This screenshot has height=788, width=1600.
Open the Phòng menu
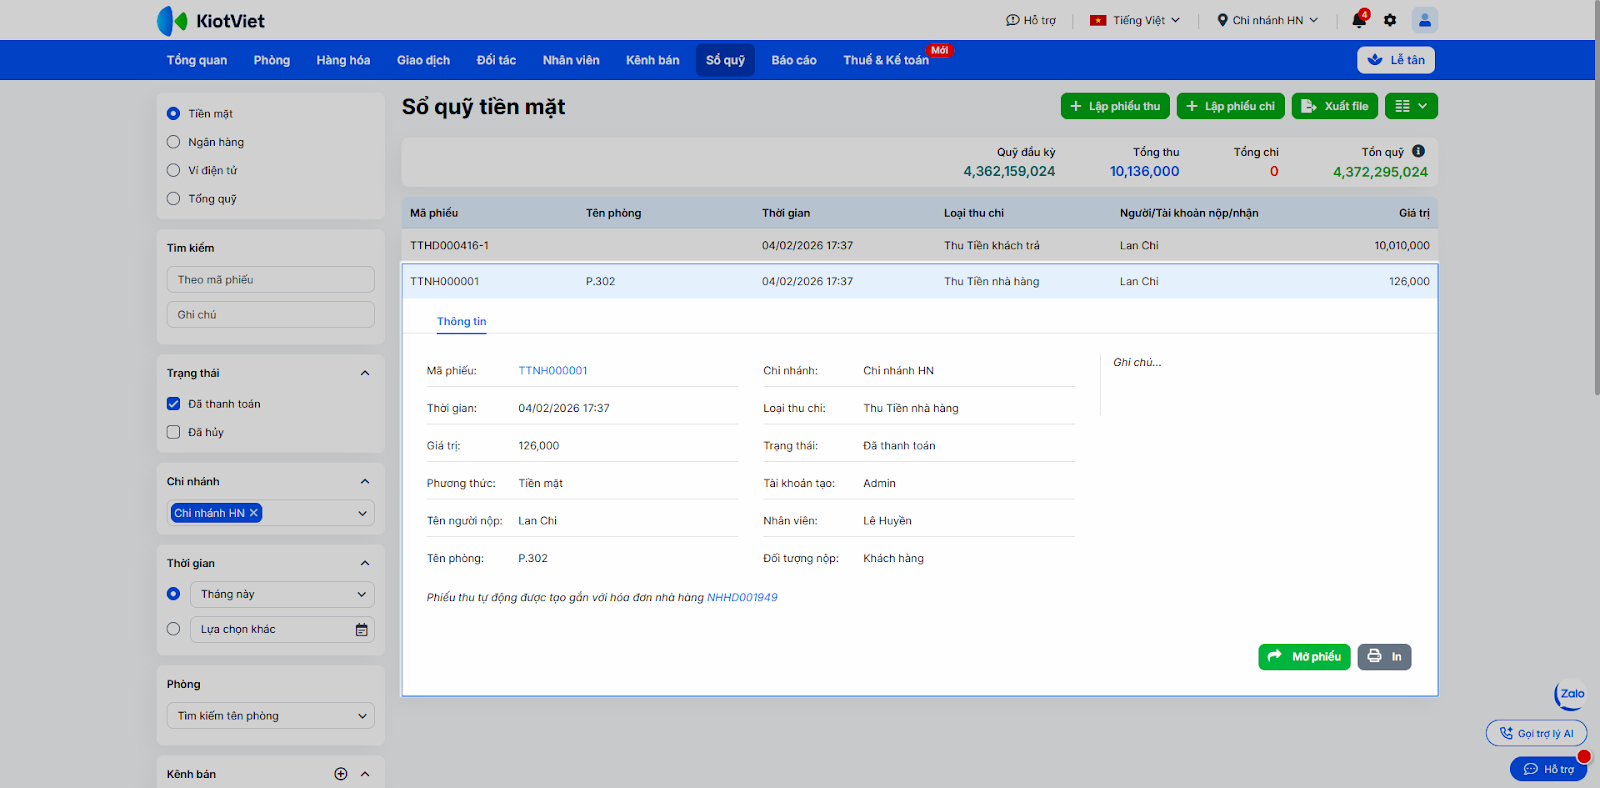coord(272,60)
